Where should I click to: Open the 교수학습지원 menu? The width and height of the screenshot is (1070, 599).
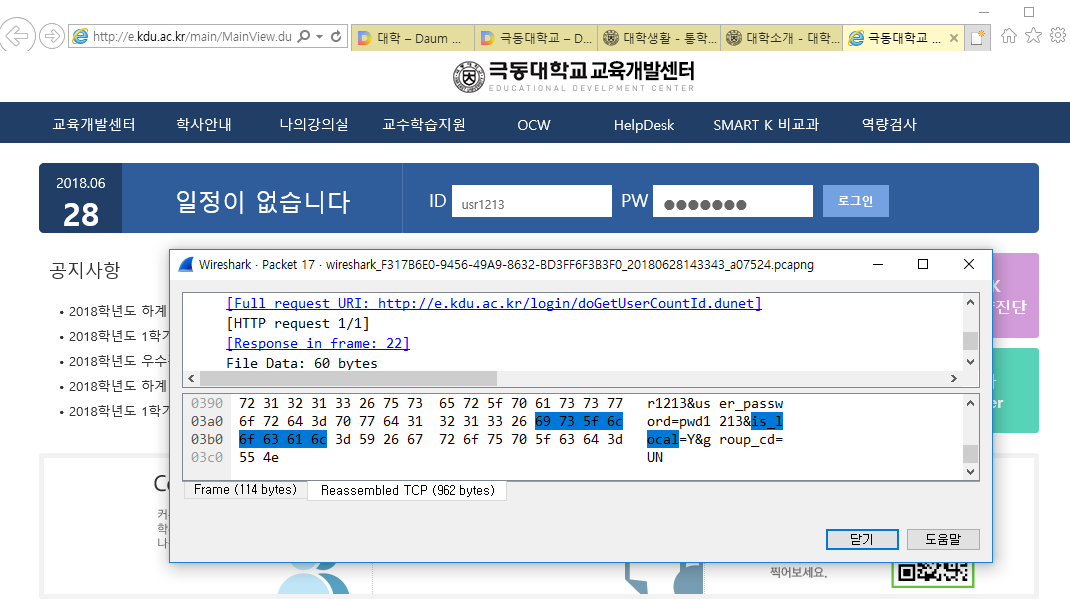(424, 124)
